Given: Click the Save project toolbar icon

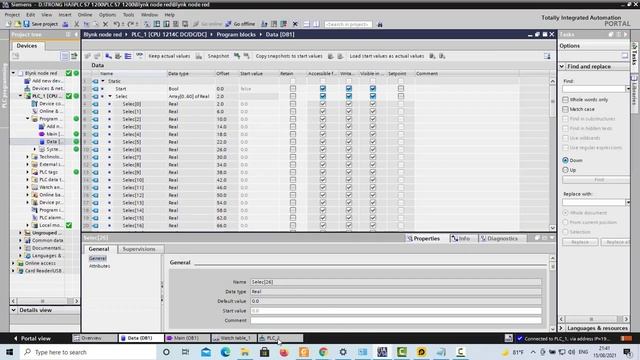Looking at the screenshot, I should click(x=27, y=24).
